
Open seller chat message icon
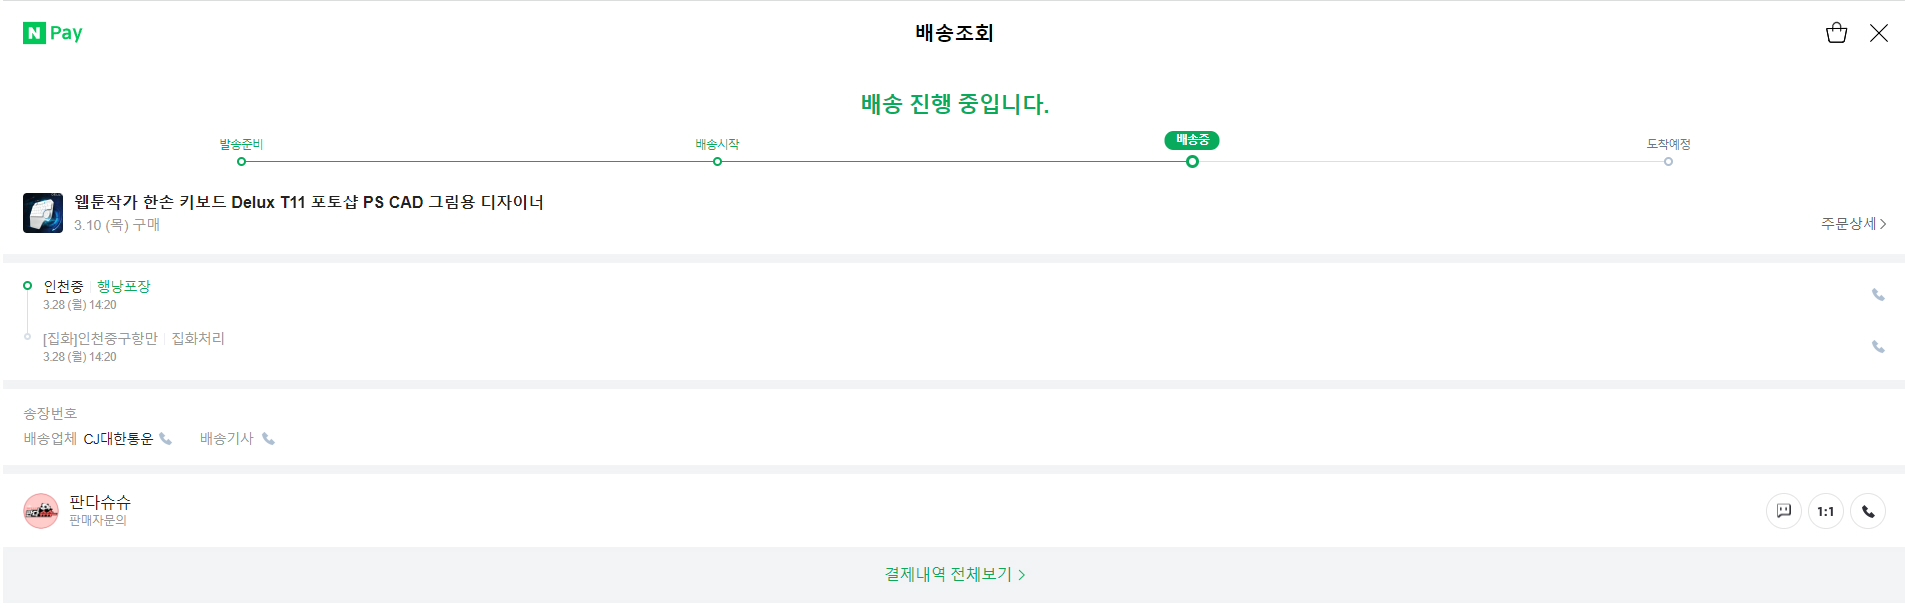pyautogui.click(x=1783, y=511)
